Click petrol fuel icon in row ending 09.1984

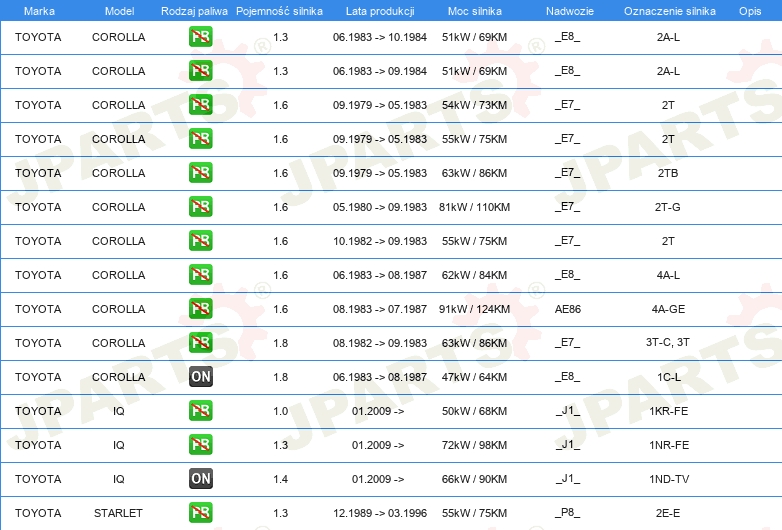pyautogui.click(x=200, y=71)
